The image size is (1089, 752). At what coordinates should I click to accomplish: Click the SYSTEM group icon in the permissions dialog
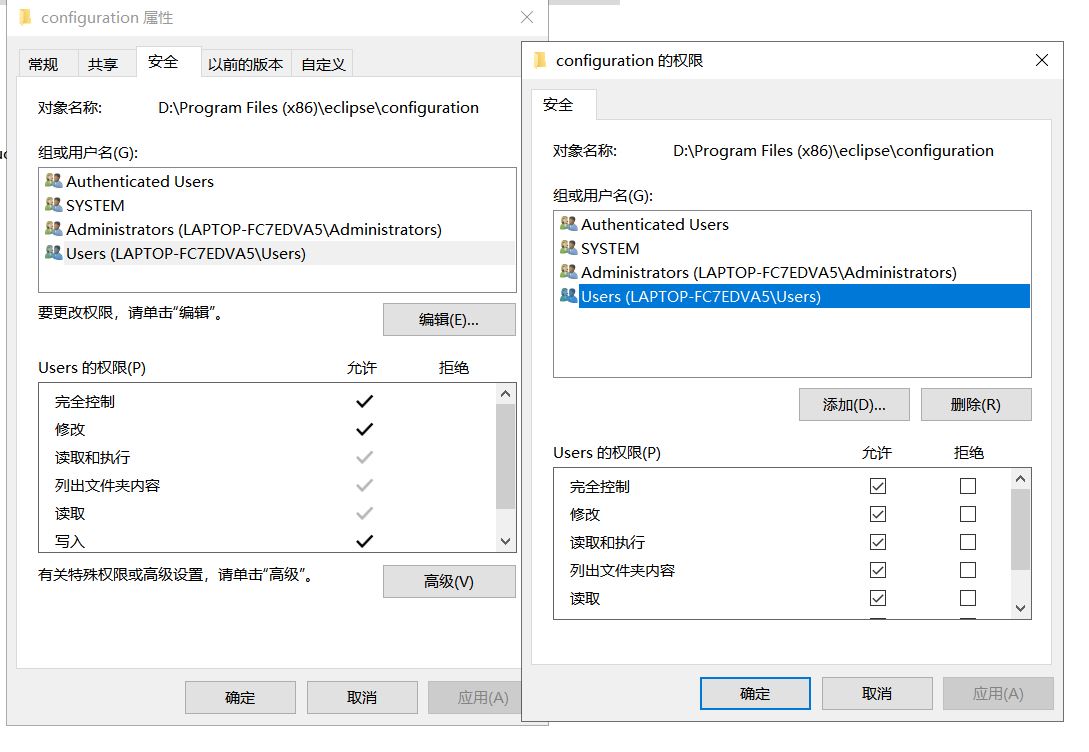click(569, 249)
